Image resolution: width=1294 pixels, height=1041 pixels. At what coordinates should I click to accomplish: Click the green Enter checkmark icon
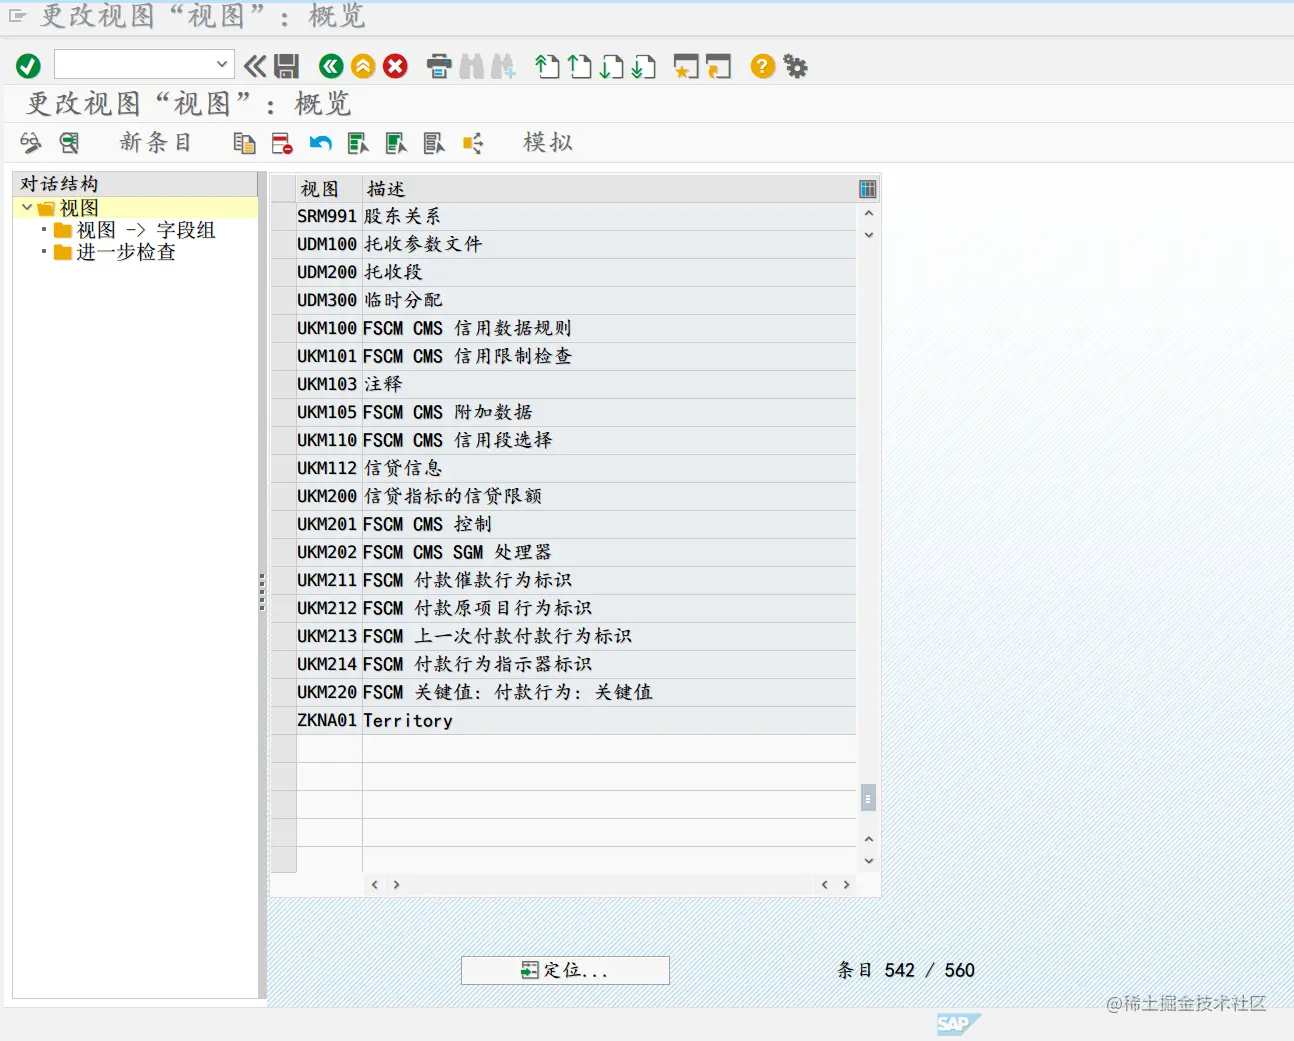28,66
